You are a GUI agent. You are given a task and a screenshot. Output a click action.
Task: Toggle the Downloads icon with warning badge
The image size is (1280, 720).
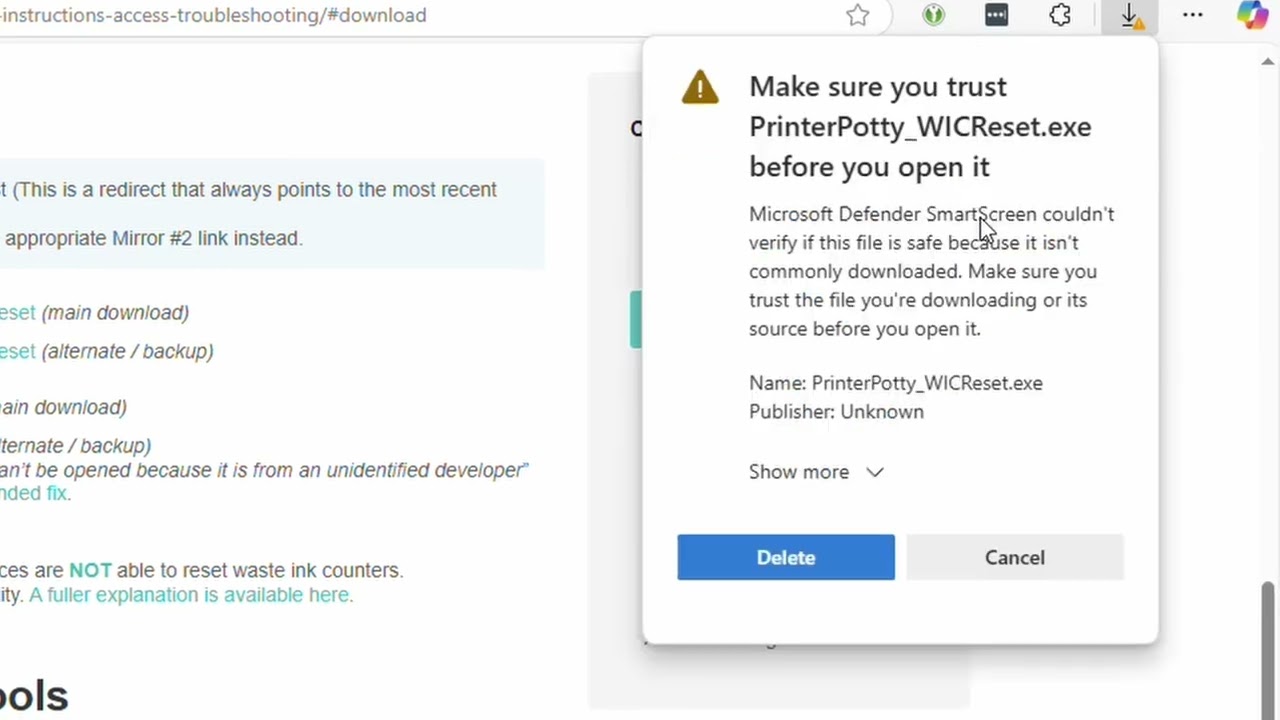point(1130,16)
